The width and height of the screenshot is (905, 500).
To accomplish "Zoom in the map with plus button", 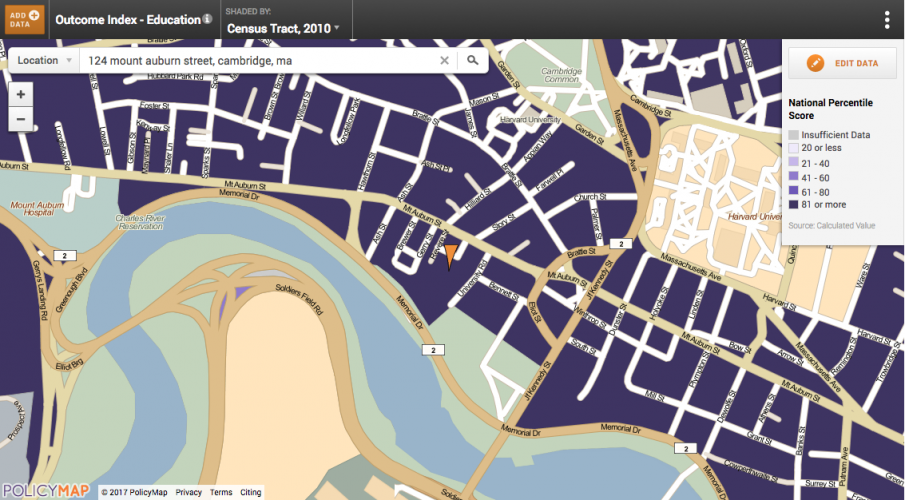I will point(21,95).
